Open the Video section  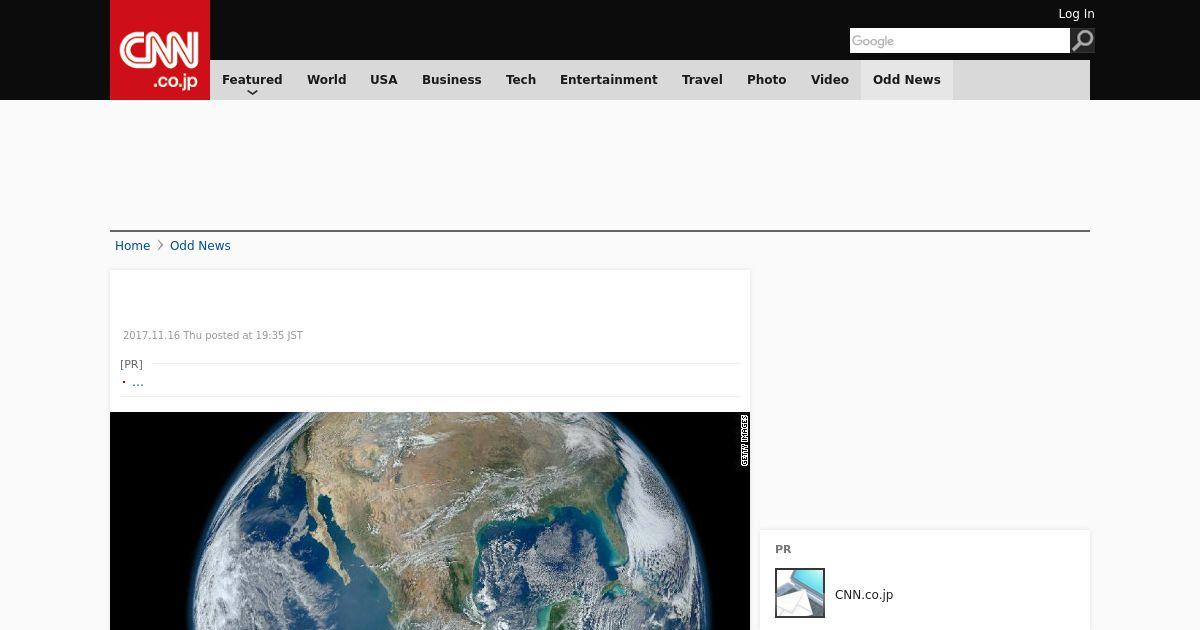[830, 80]
